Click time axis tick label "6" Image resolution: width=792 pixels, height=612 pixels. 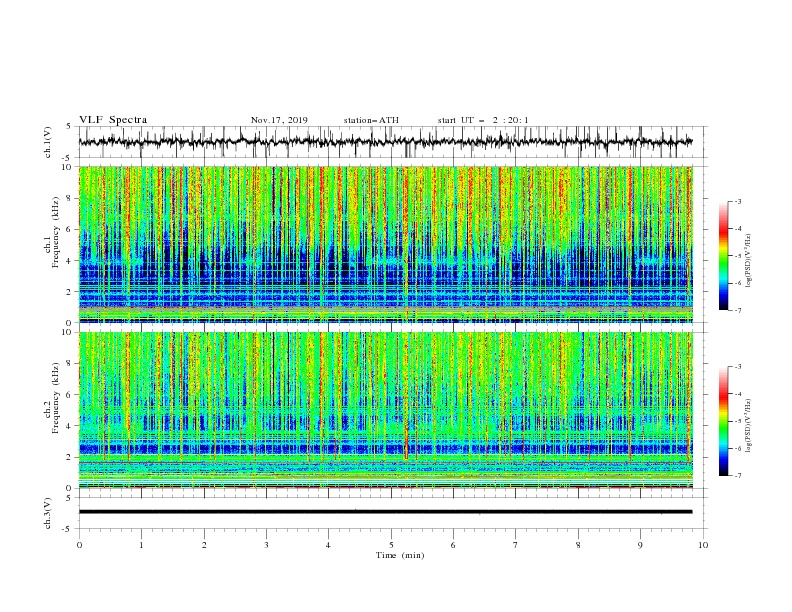[453, 545]
